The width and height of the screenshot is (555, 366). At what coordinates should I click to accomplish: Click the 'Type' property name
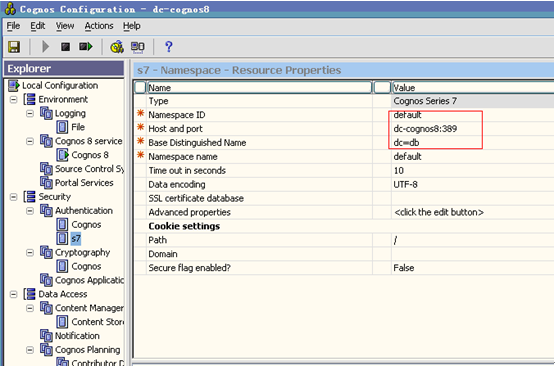click(x=158, y=101)
